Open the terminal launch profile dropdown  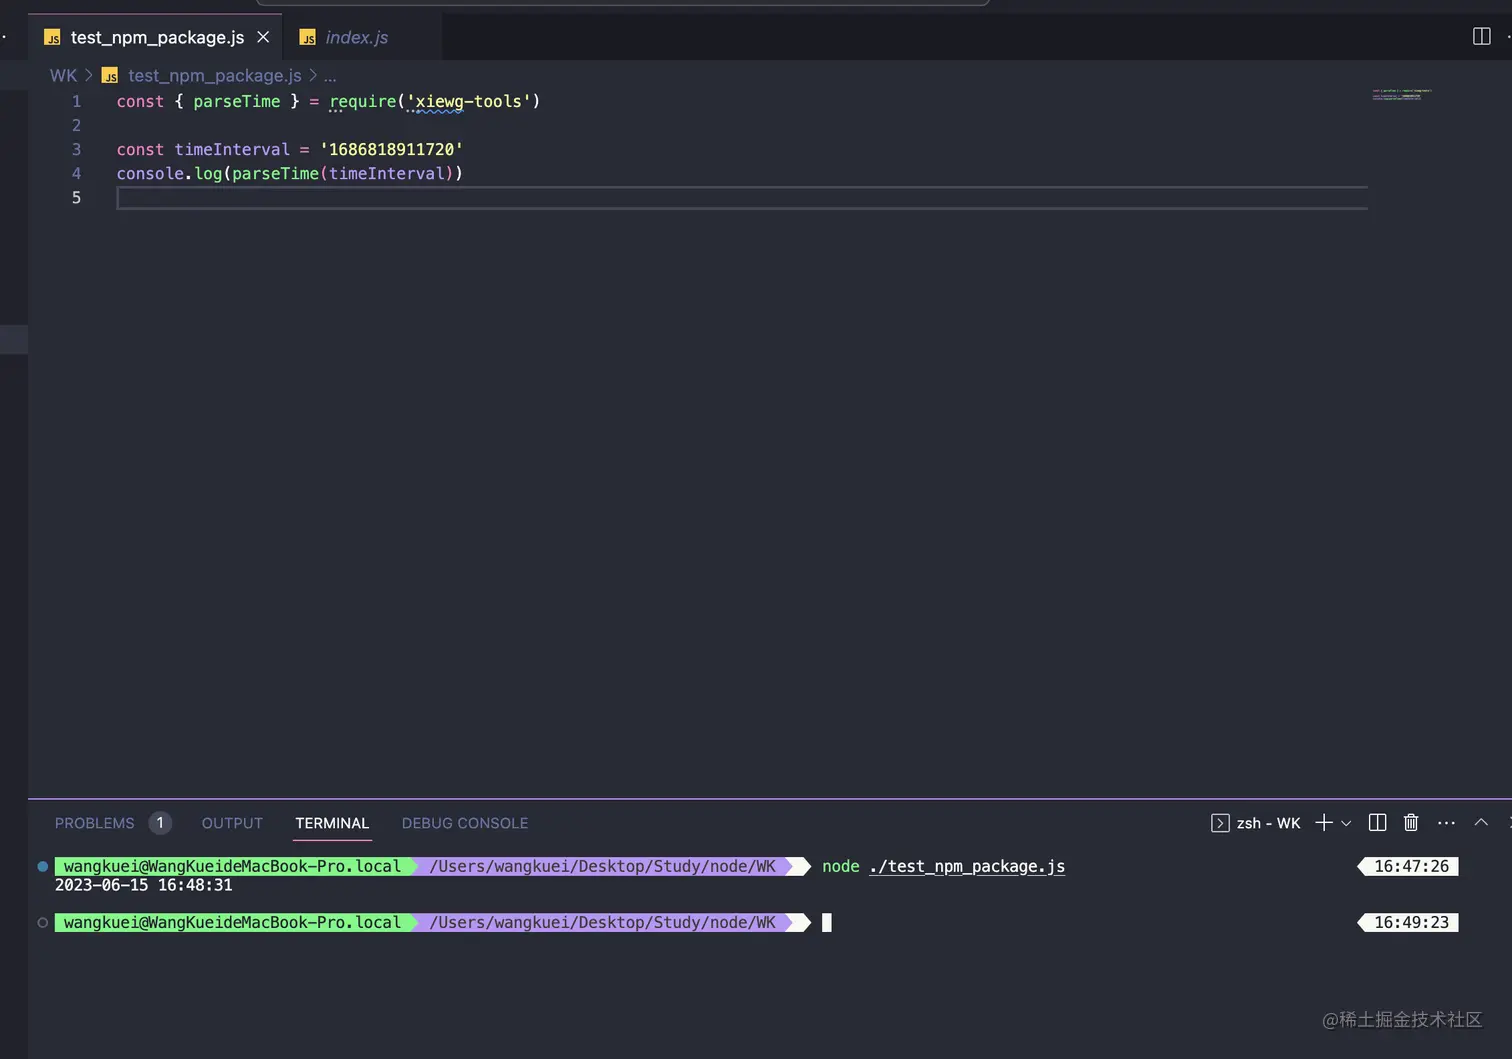[1346, 823]
